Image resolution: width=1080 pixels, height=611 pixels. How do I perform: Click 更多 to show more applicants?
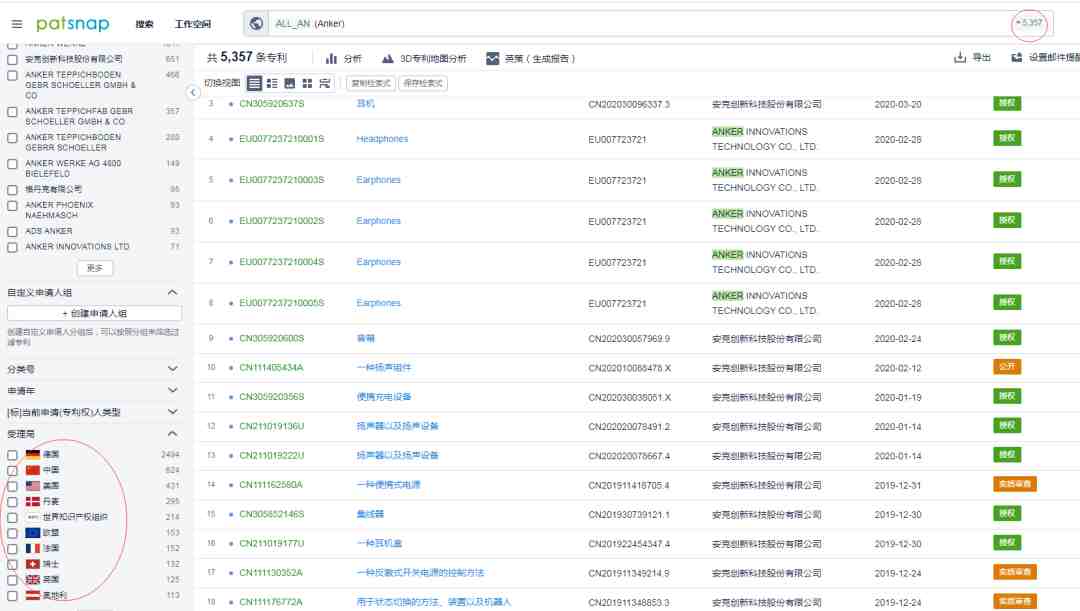click(x=95, y=268)
